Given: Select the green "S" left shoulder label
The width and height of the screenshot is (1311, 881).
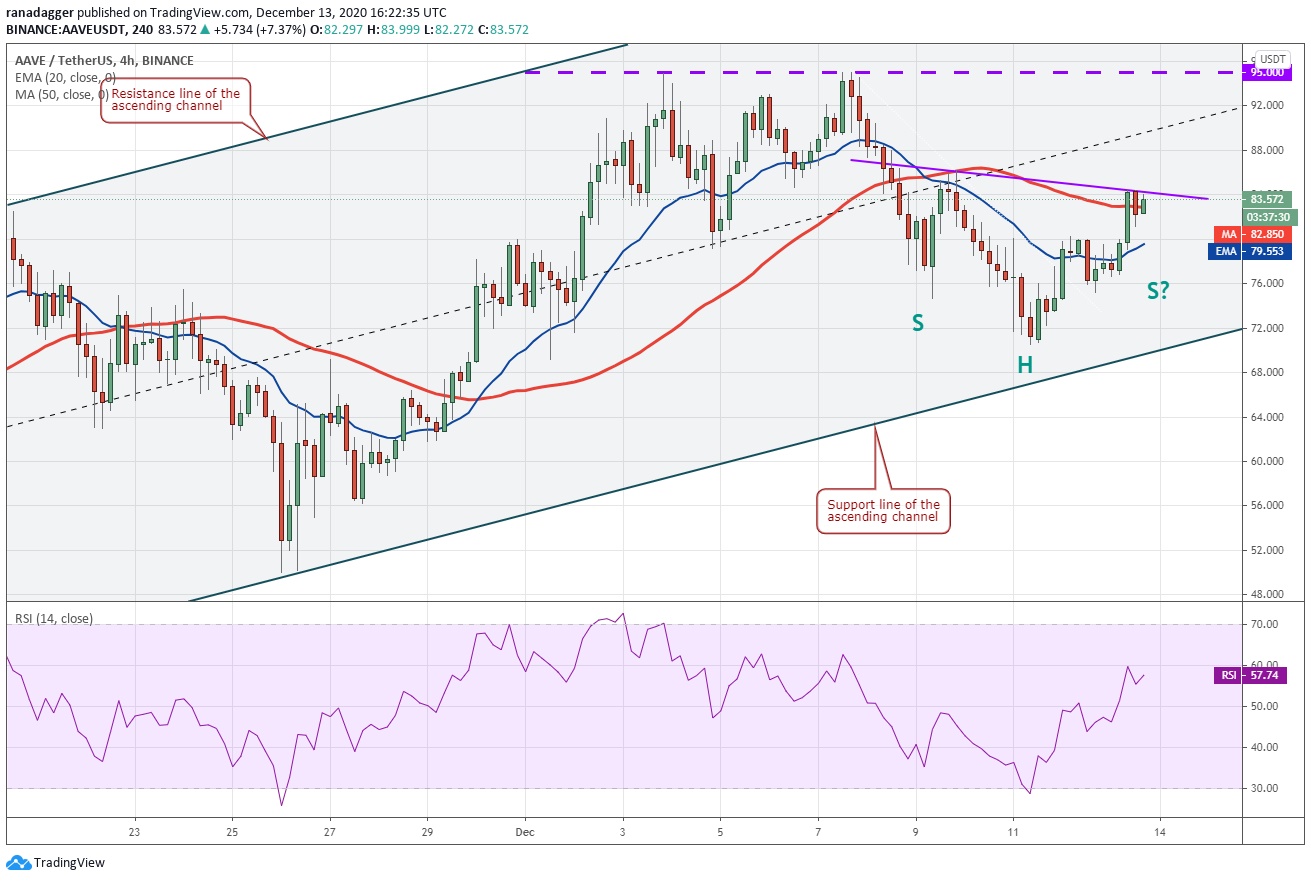Looking at the screenshot, I should point(917,322).
